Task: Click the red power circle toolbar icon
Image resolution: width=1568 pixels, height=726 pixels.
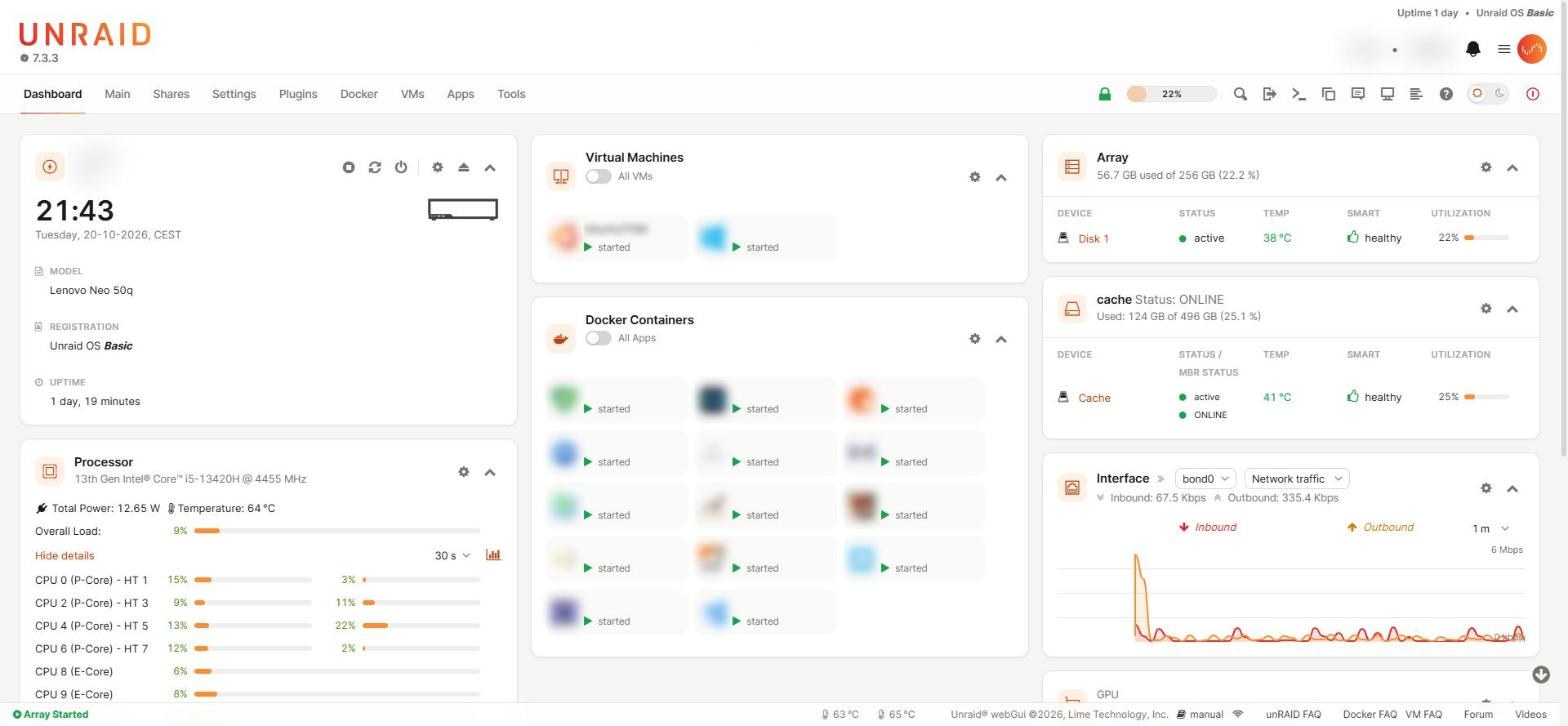Action: [1532, 94]
